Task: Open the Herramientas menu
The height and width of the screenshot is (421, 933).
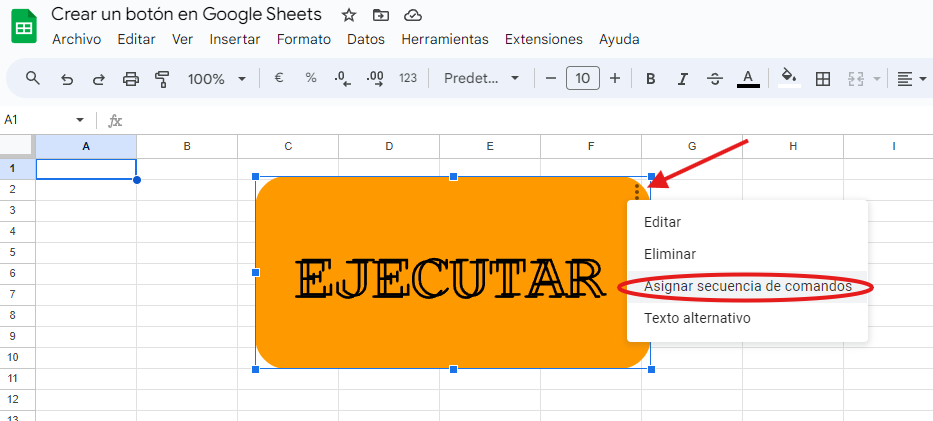Action: [445, 39]
